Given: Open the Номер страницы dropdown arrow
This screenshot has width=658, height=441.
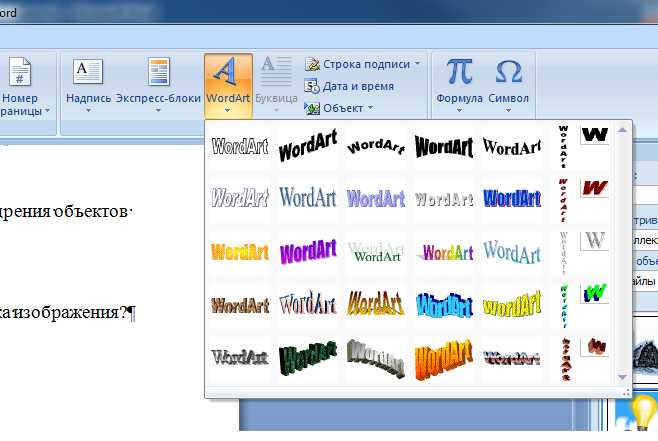Looking at the screenshot, I should click(47, 111).
